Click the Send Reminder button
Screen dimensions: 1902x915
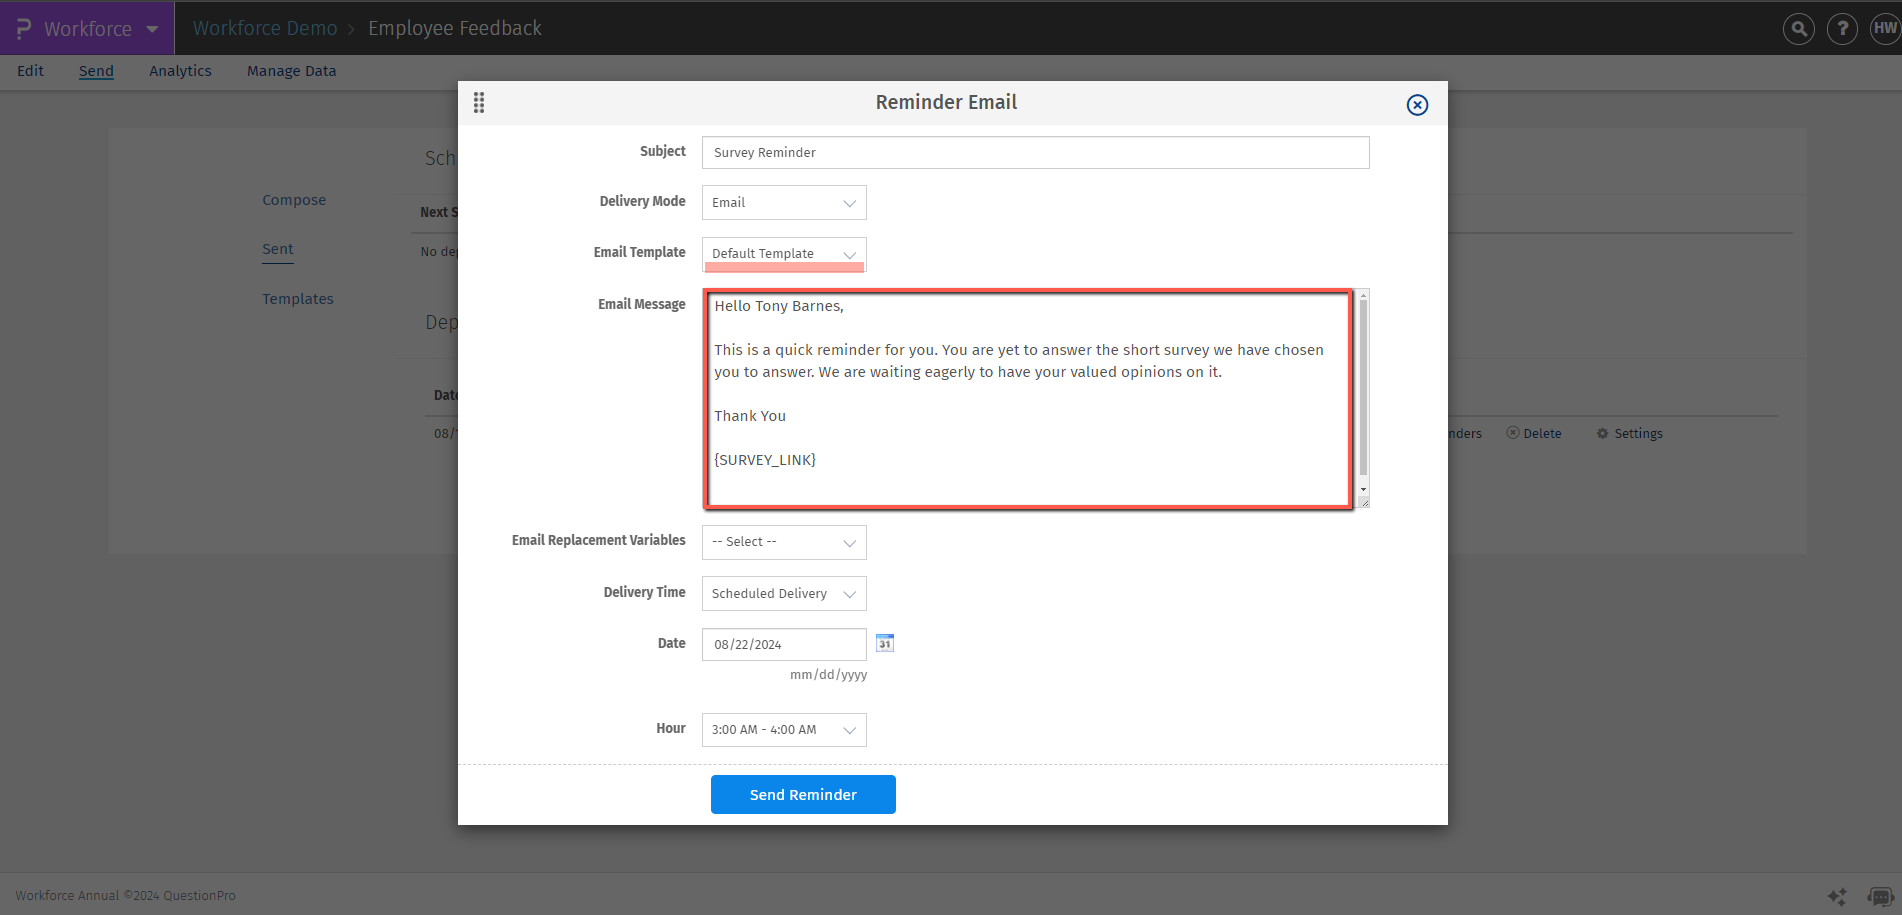coord(802,794)
